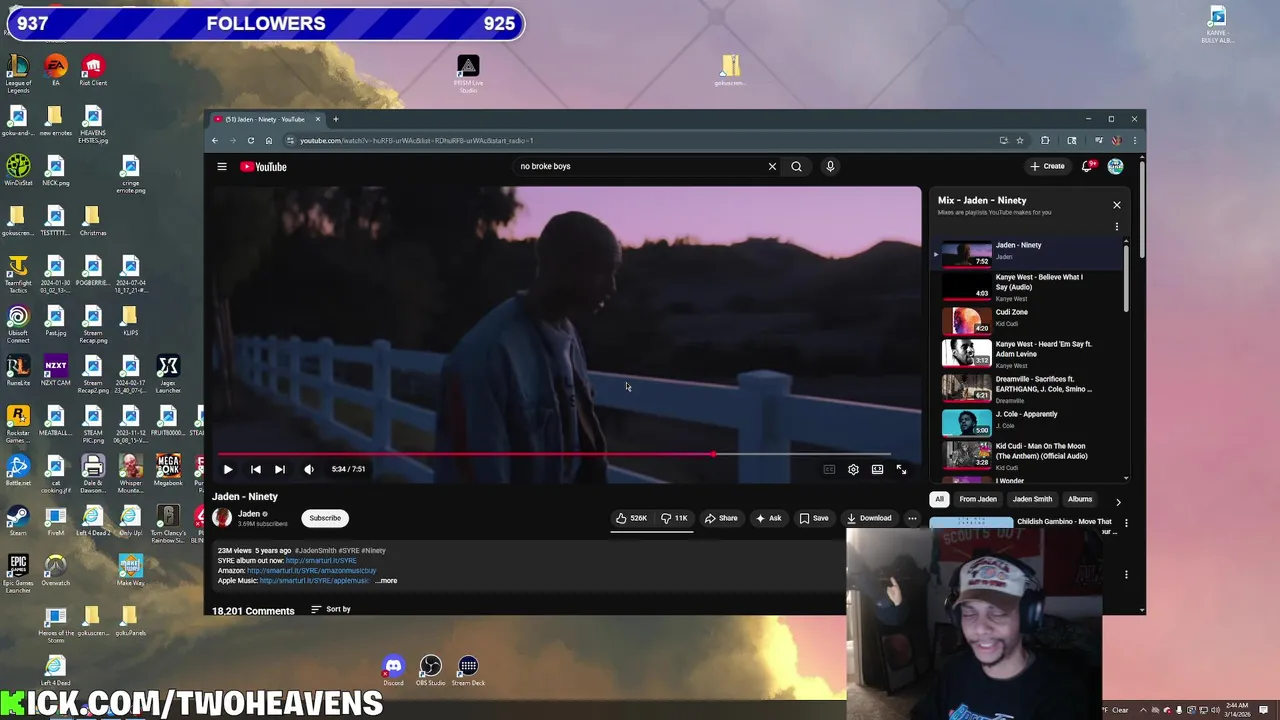Mute the video with the speaker icon
1280x720 pixels.
pyautogui.click(x=309, y=469)
